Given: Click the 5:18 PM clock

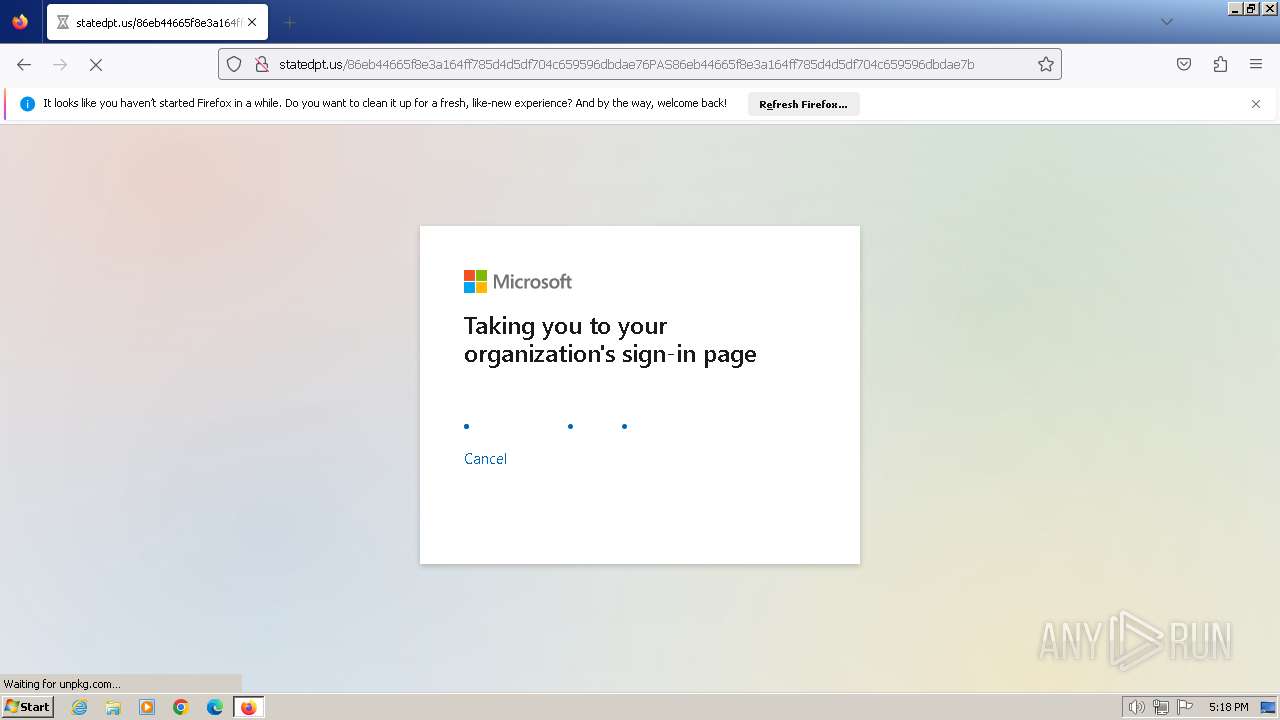Looking at the screenshot, I should 1228,707.
